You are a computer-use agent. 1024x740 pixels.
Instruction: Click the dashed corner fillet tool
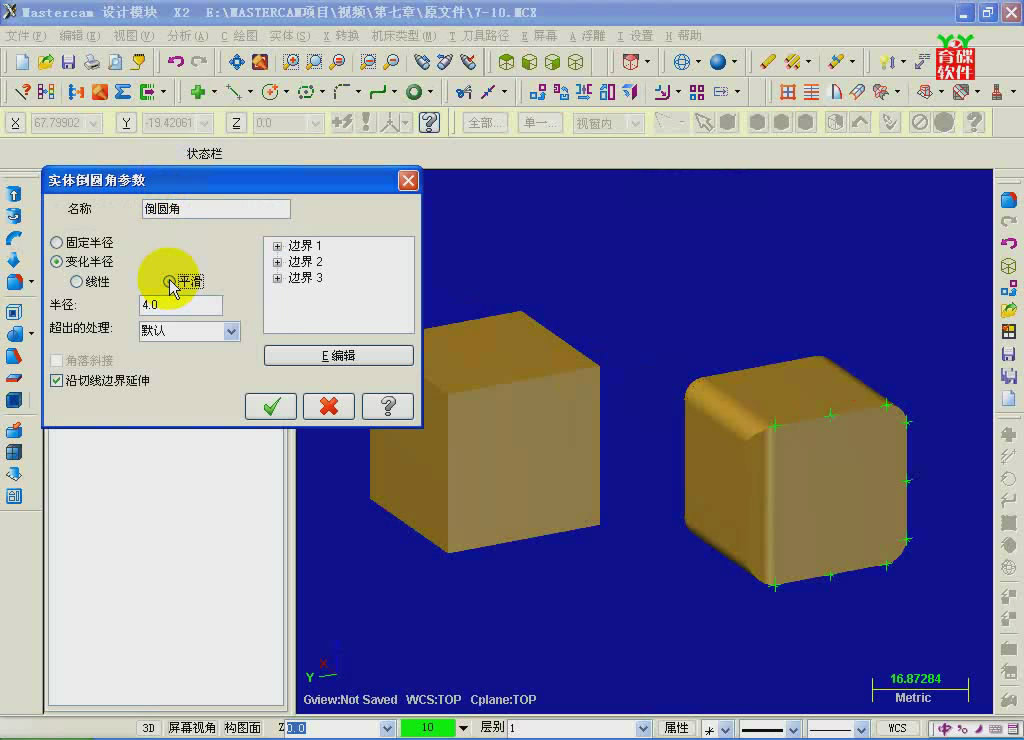click(342, 92)
